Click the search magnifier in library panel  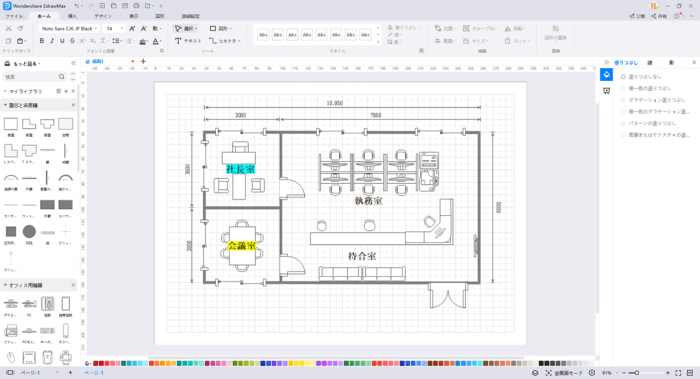pos(62,77)
